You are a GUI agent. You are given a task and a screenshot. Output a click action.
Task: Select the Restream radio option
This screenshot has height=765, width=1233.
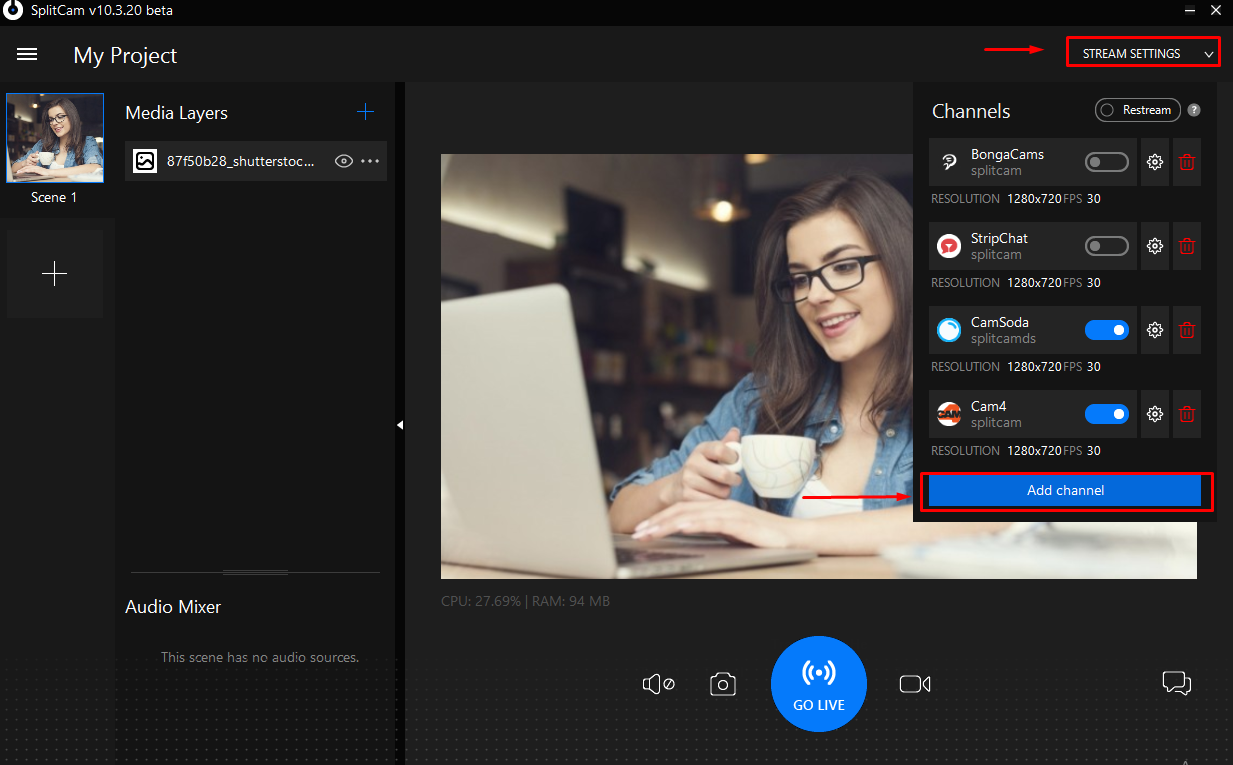(x=1107, y=111)
